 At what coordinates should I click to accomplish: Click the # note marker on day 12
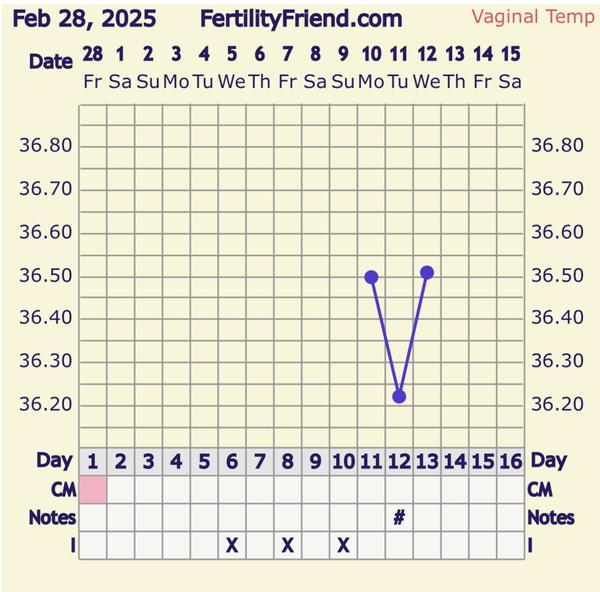pyautogui.click(x=399, y=517)
